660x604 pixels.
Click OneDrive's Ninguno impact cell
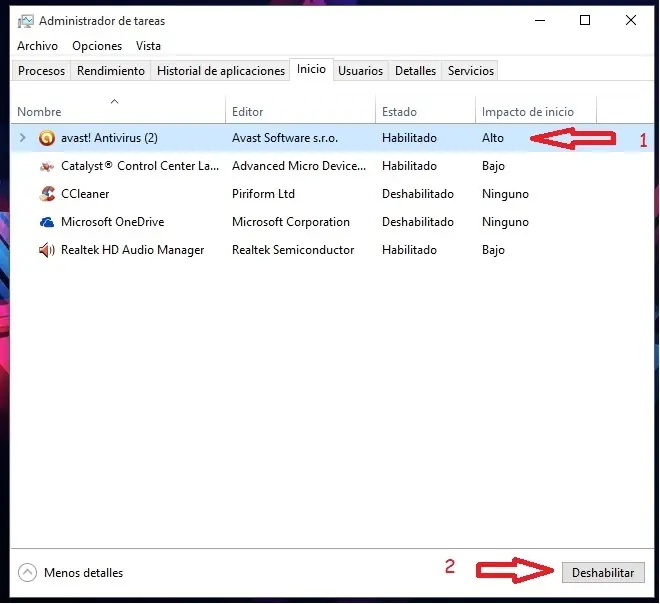[505, 222]
